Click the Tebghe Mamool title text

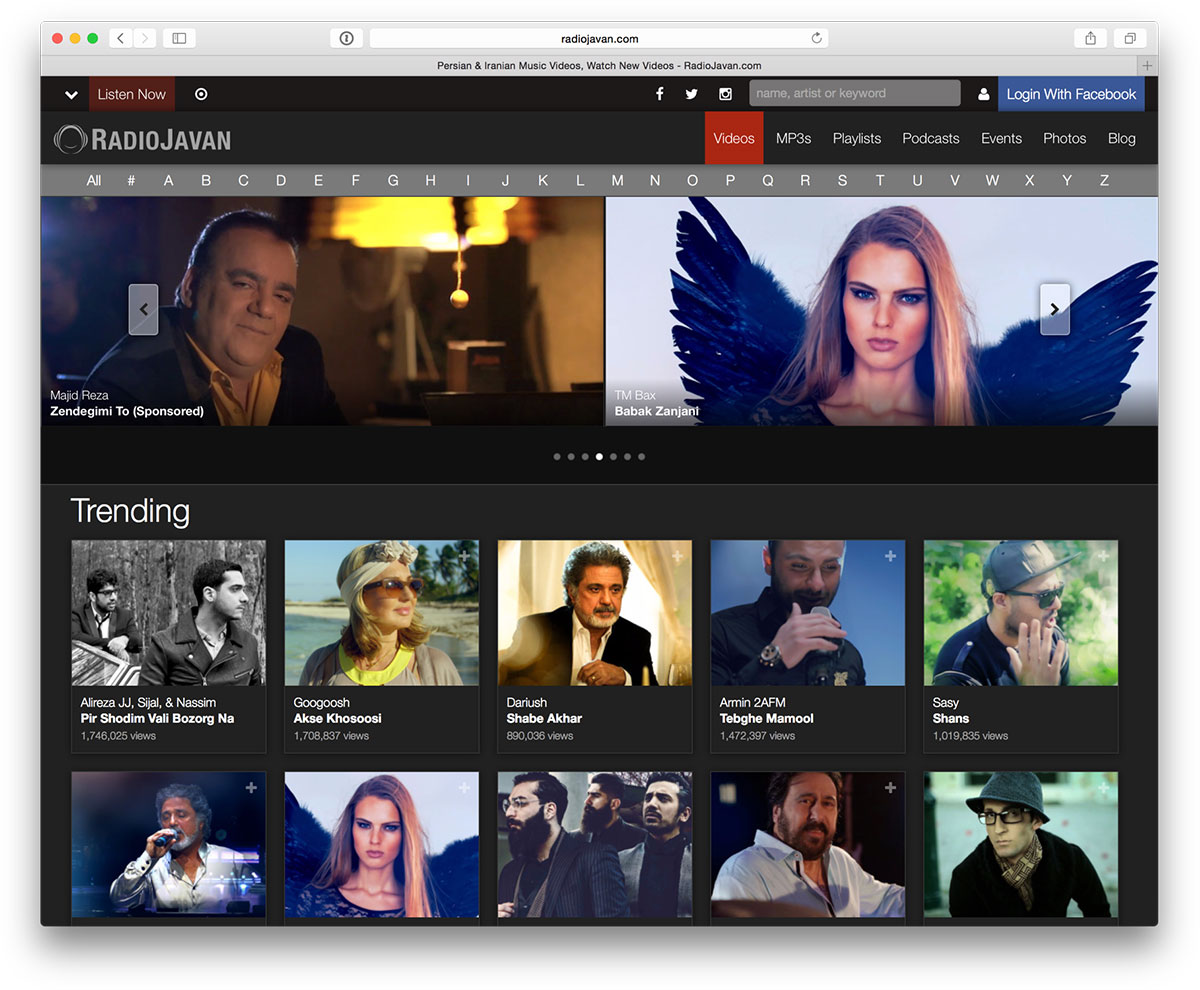[767, 718]
